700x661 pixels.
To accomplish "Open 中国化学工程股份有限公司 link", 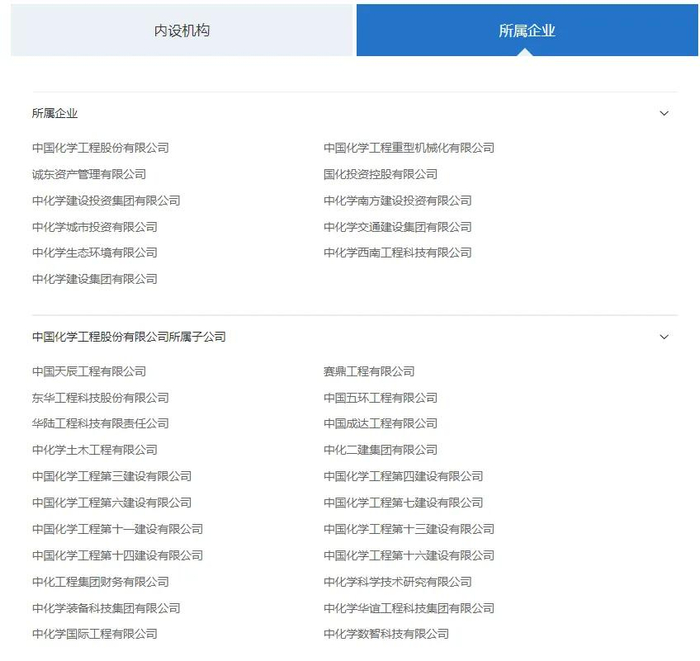I will click(100, 148).
